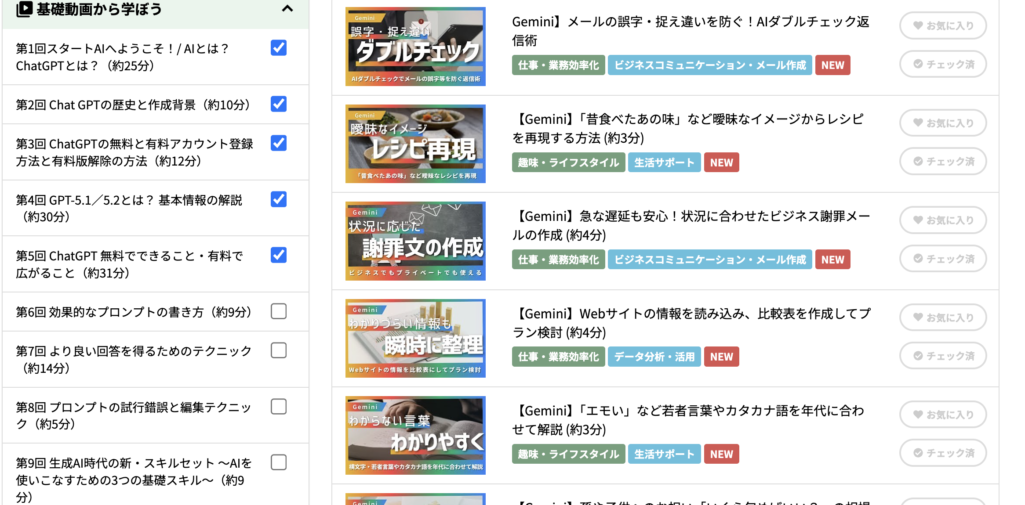Collapse the 基礎動画から学ぼう section chevron
Viewport: 1025px width, 505px height.
click(287, 9)
